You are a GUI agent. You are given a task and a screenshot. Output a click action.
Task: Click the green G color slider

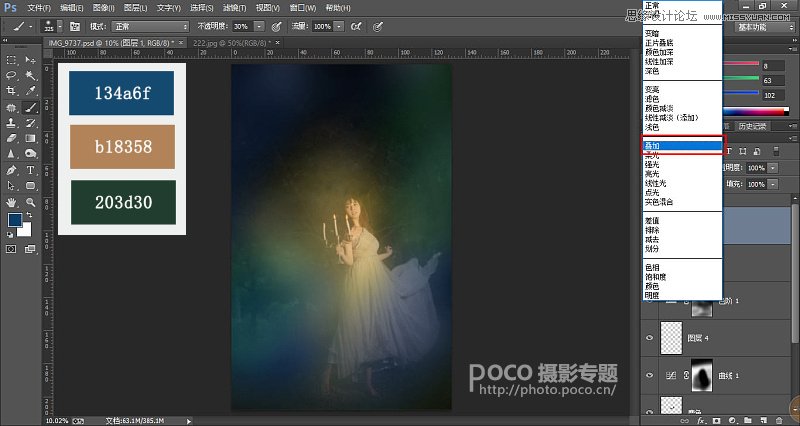point(741,78)
